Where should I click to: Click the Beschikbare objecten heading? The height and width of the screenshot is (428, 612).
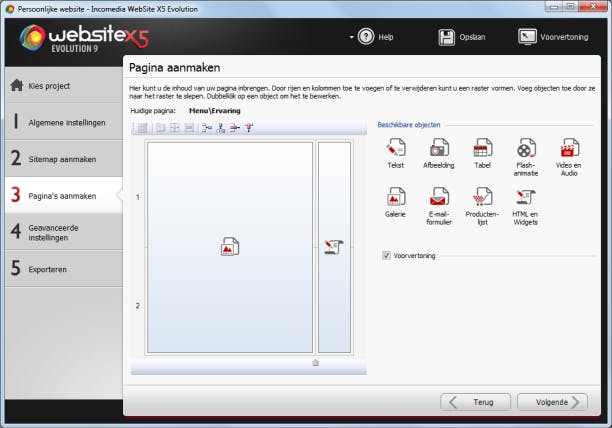click(x=409, y=125)
